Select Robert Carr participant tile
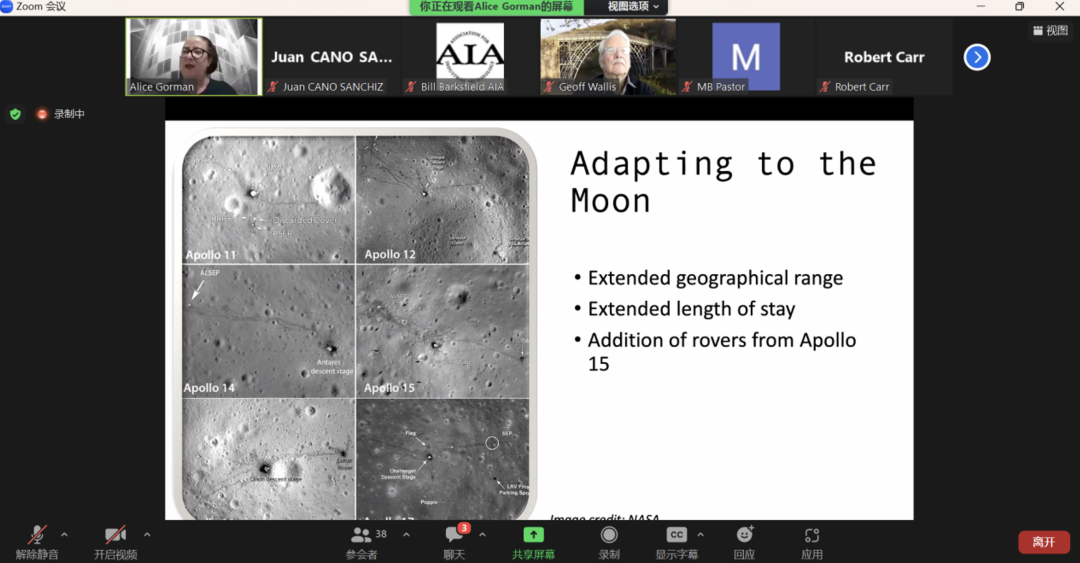 [884, 57]
